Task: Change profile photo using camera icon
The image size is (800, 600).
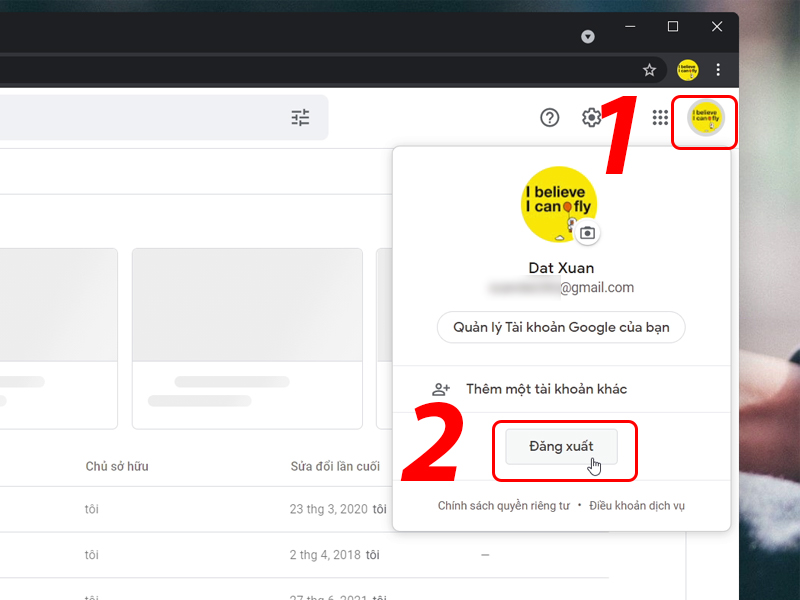Action: click(587, 232)
